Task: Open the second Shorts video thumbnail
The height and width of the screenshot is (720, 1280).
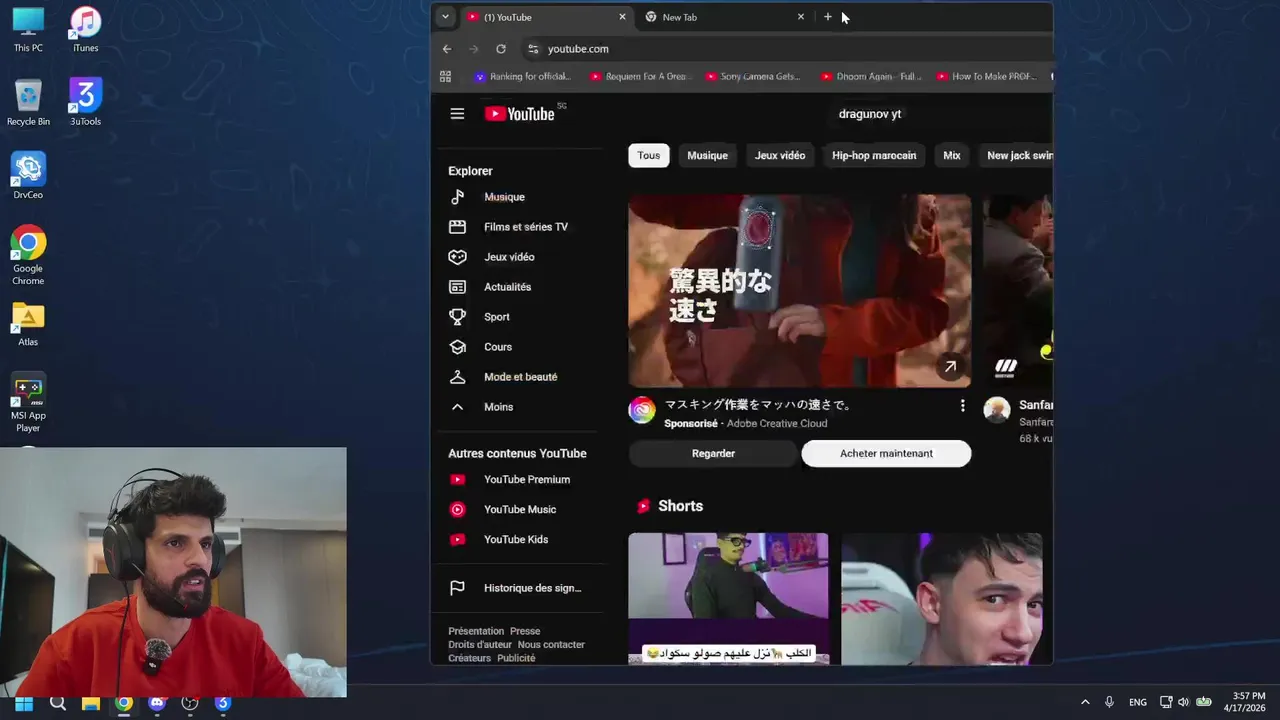Action: tap(941, 598)
